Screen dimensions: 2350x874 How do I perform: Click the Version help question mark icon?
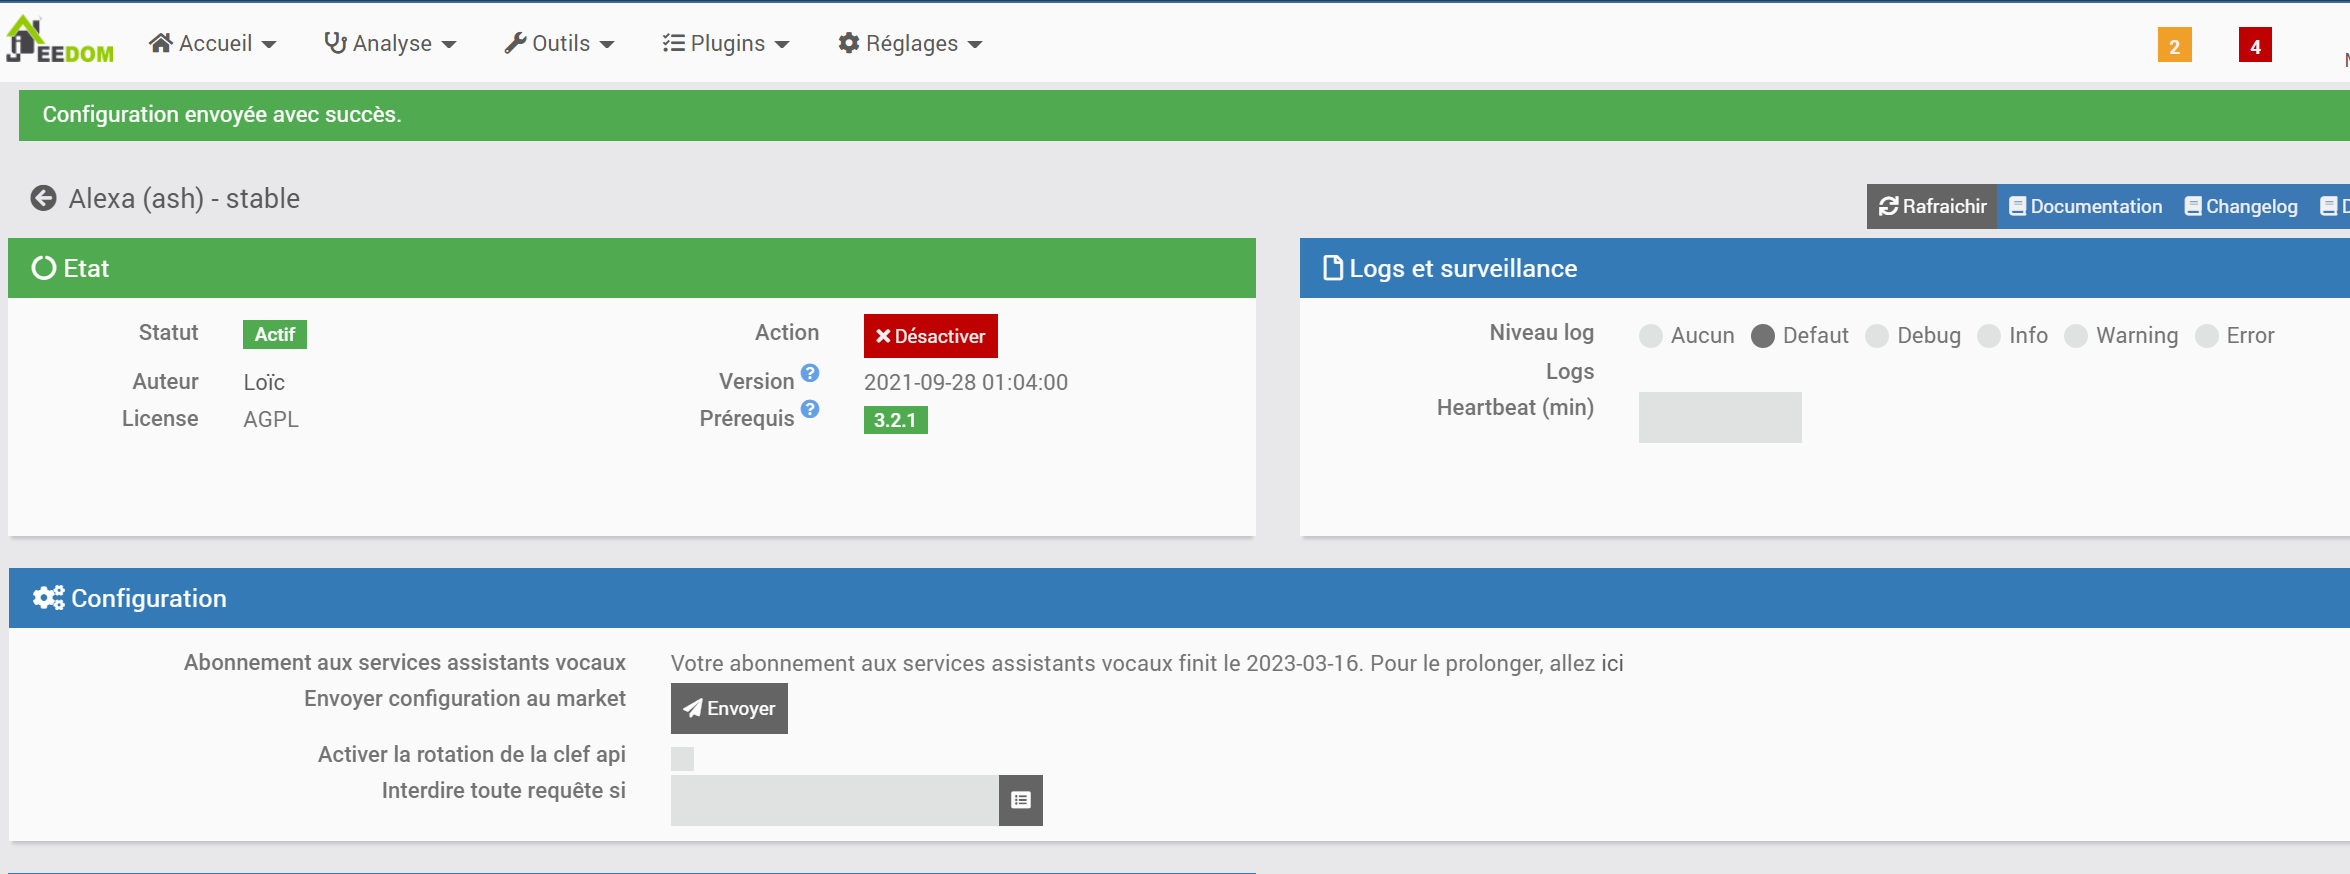coord(810,373)
